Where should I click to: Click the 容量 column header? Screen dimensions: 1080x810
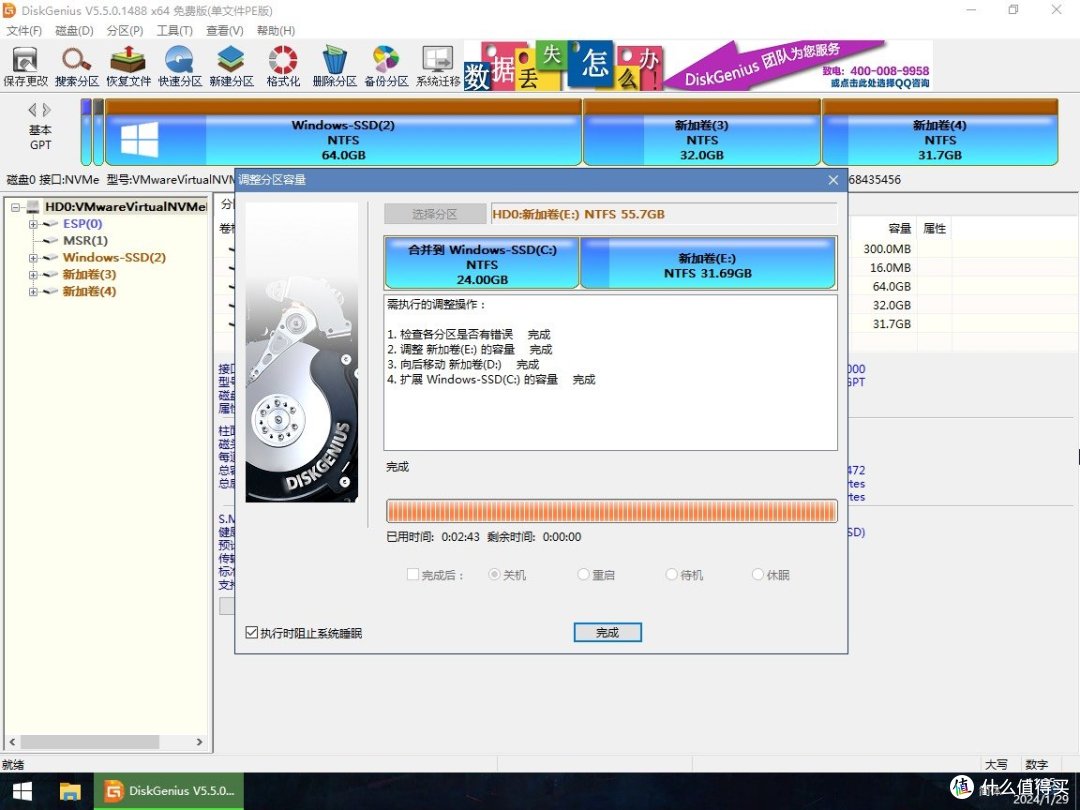[x=900, y=229]
